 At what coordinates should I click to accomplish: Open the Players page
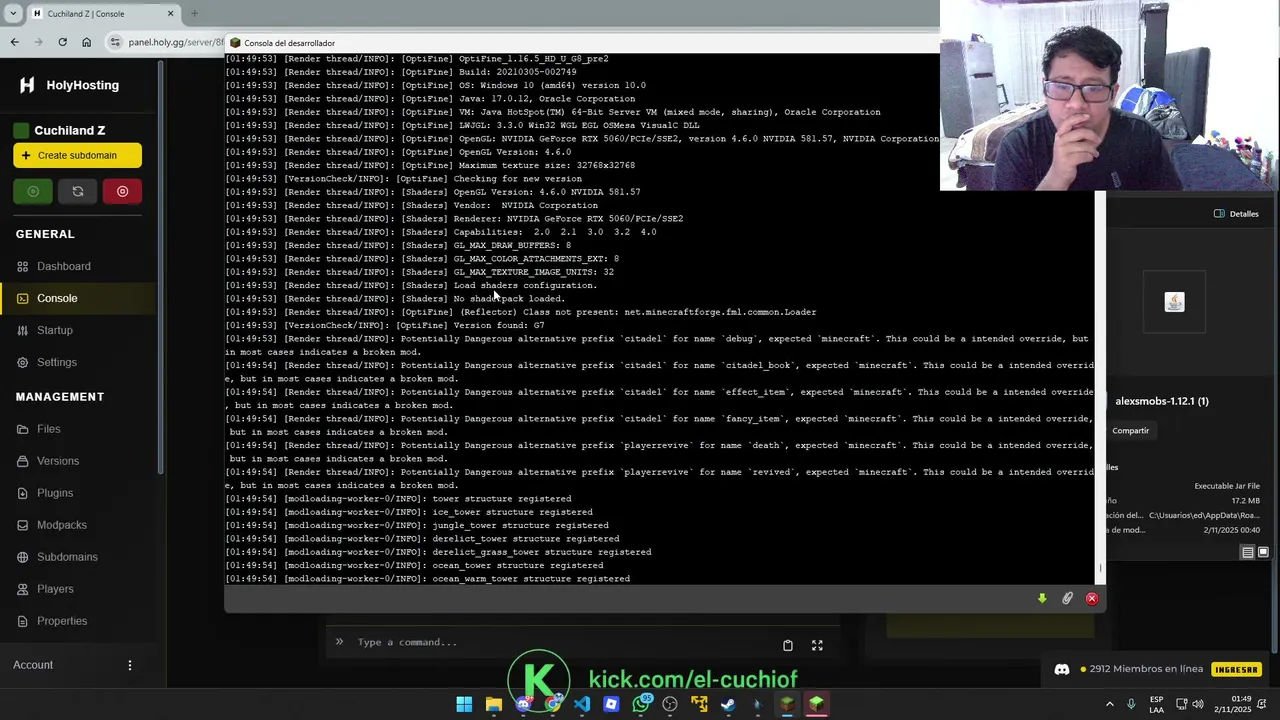pyautogui.click(x=55, y=589)
